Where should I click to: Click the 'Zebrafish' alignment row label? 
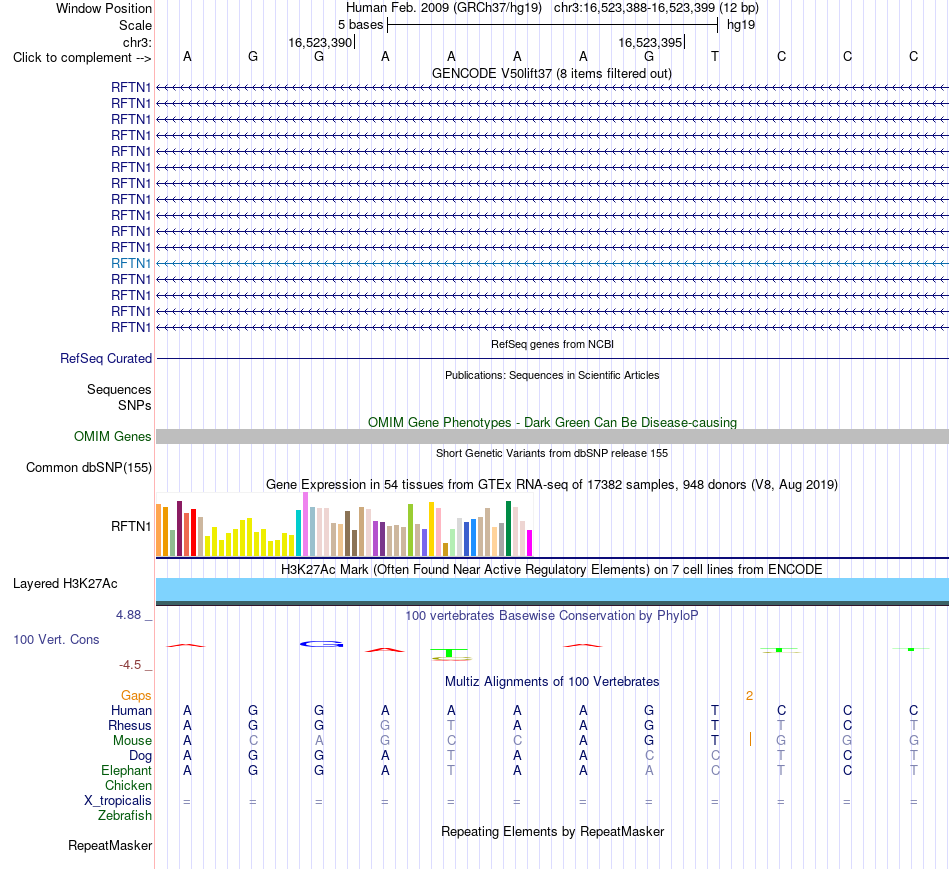(125, 816)
